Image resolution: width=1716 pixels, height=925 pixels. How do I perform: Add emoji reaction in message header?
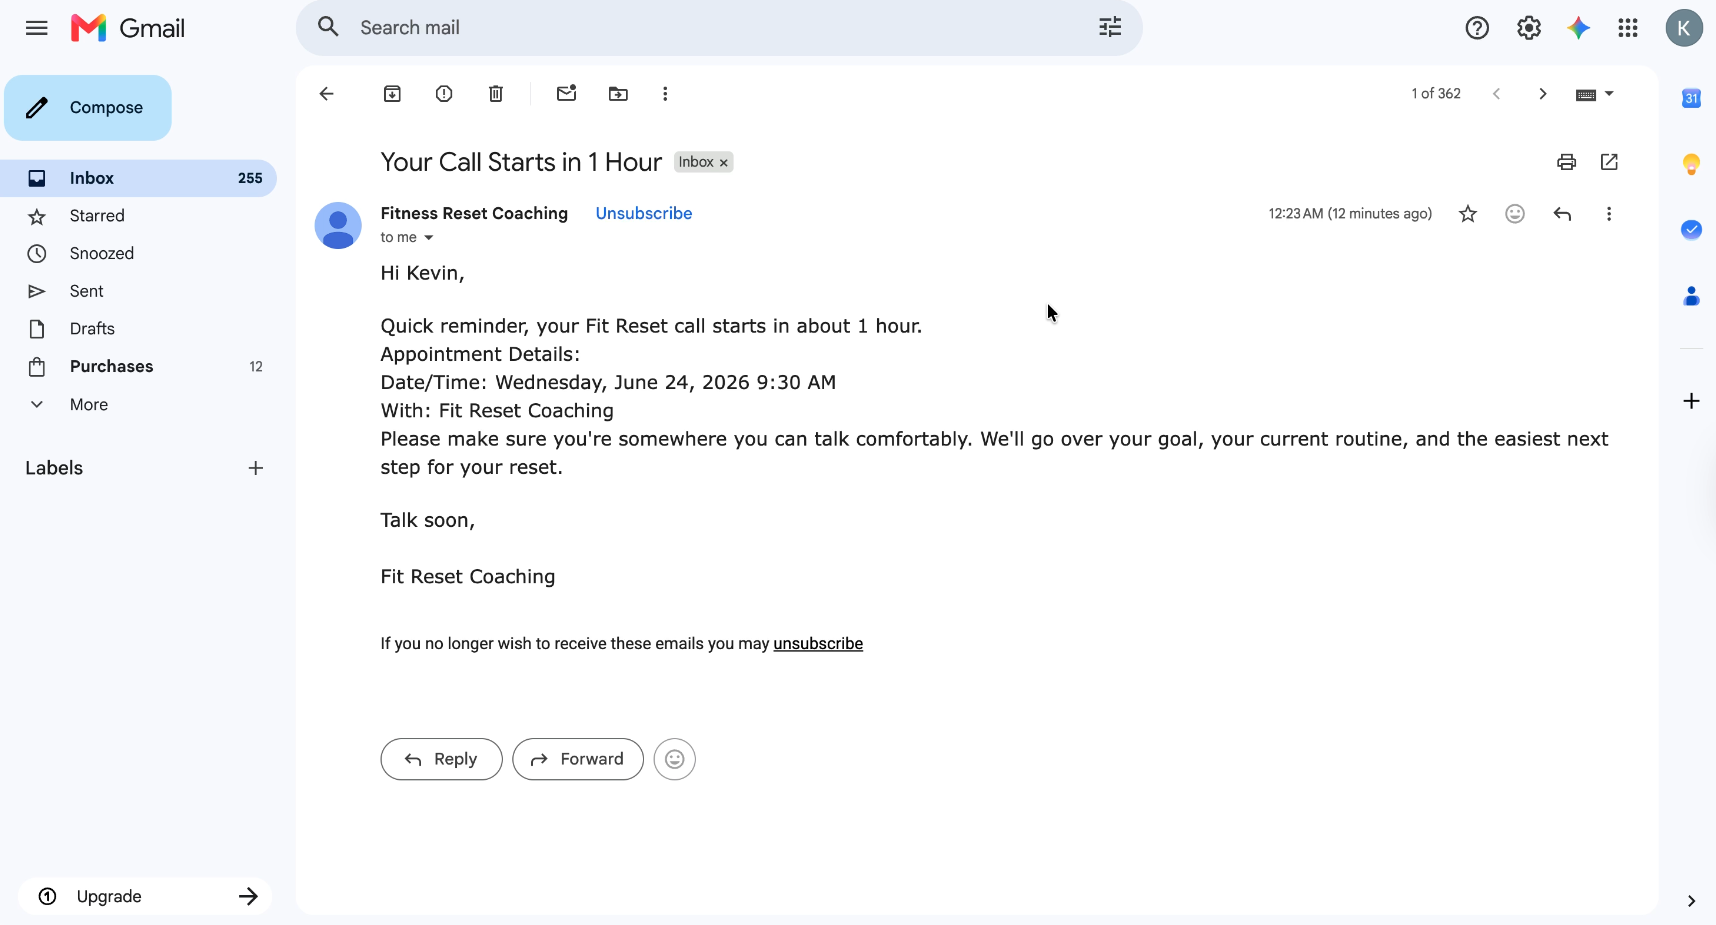coord(1515,214)
